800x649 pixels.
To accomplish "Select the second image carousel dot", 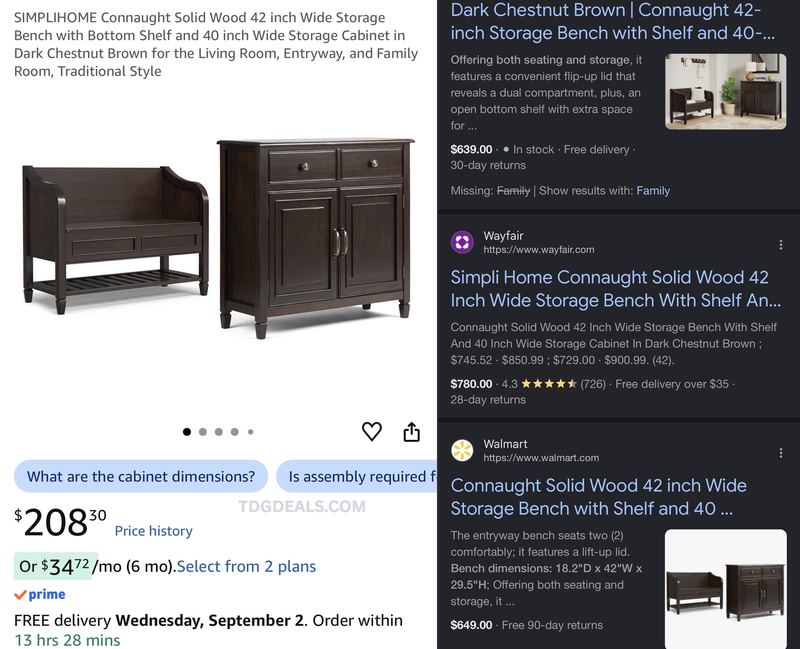I will pyautogui.click(x=203, y=432).
